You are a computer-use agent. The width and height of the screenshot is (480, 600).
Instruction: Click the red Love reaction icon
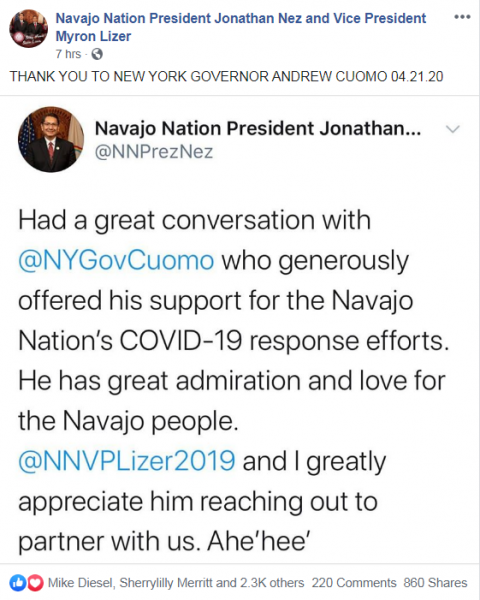point(36,583)
